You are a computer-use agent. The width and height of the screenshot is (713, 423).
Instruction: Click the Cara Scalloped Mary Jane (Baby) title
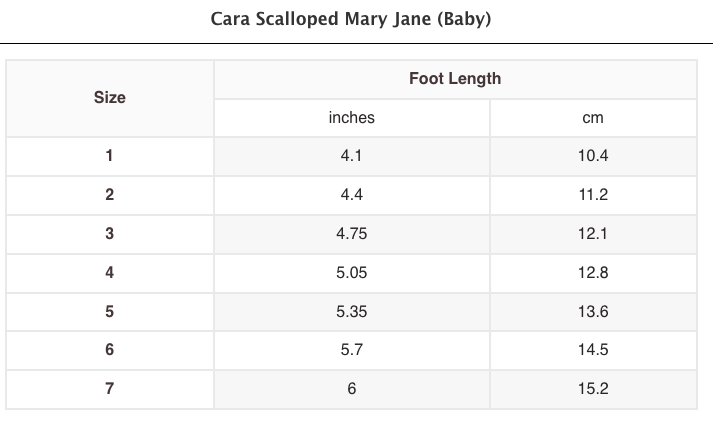[x=351, y=19]
